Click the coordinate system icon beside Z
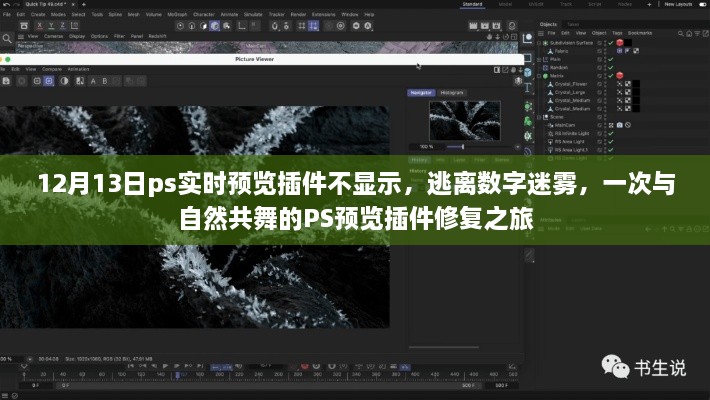 [x=75, y=26]
